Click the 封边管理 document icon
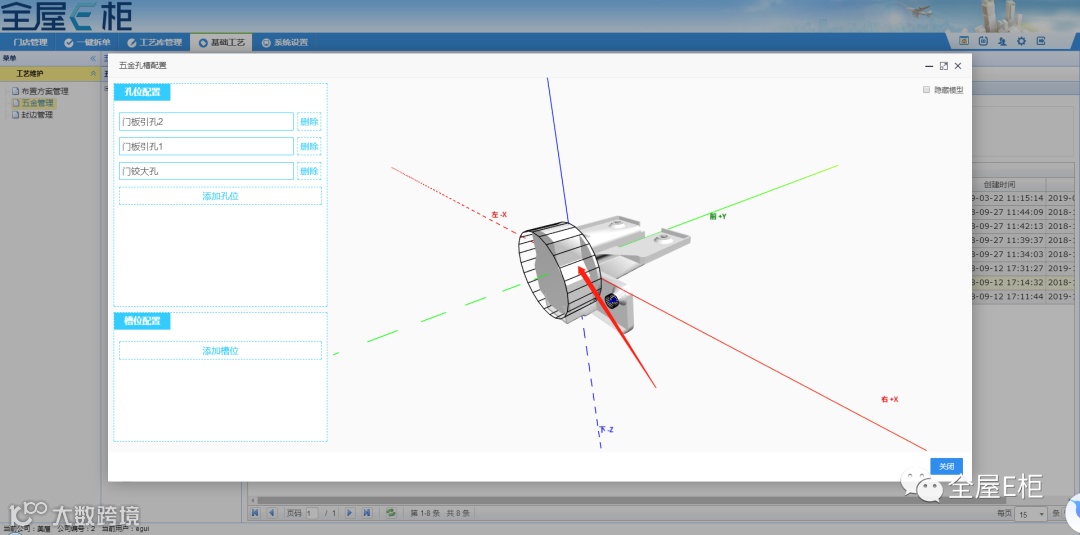Viewport: 1080px width, 535px height. point(16,115)
